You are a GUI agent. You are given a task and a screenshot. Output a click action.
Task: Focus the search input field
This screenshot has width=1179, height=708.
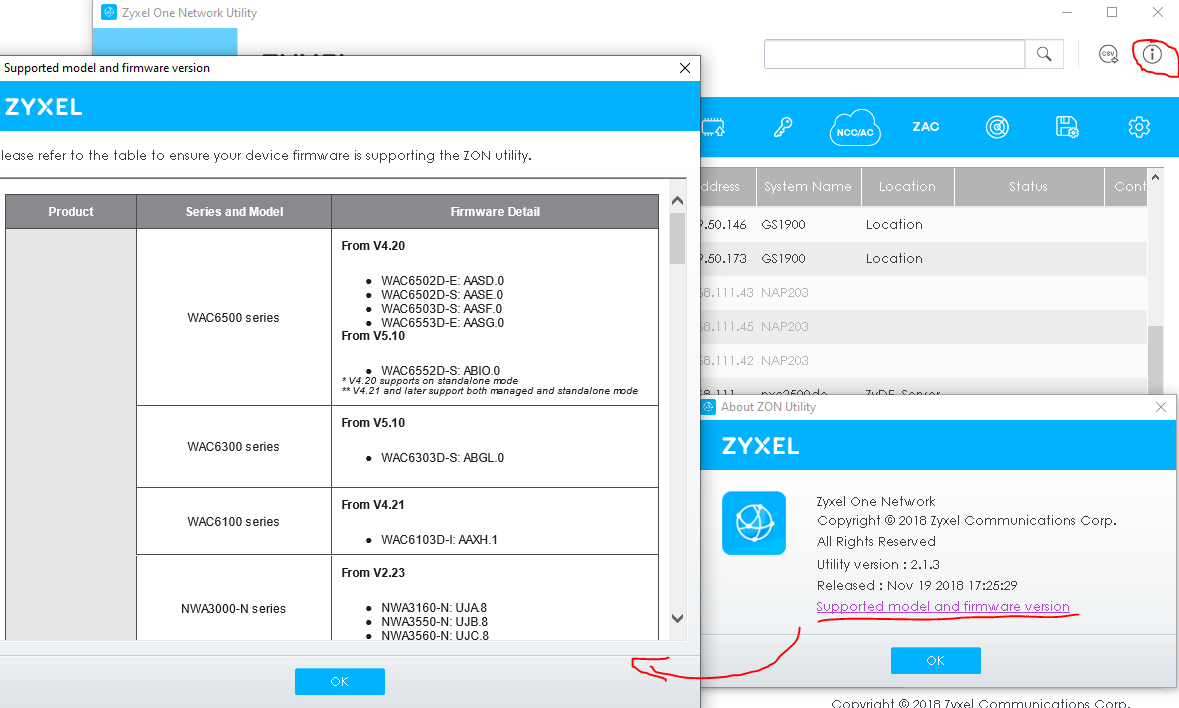tap(895, 54)
